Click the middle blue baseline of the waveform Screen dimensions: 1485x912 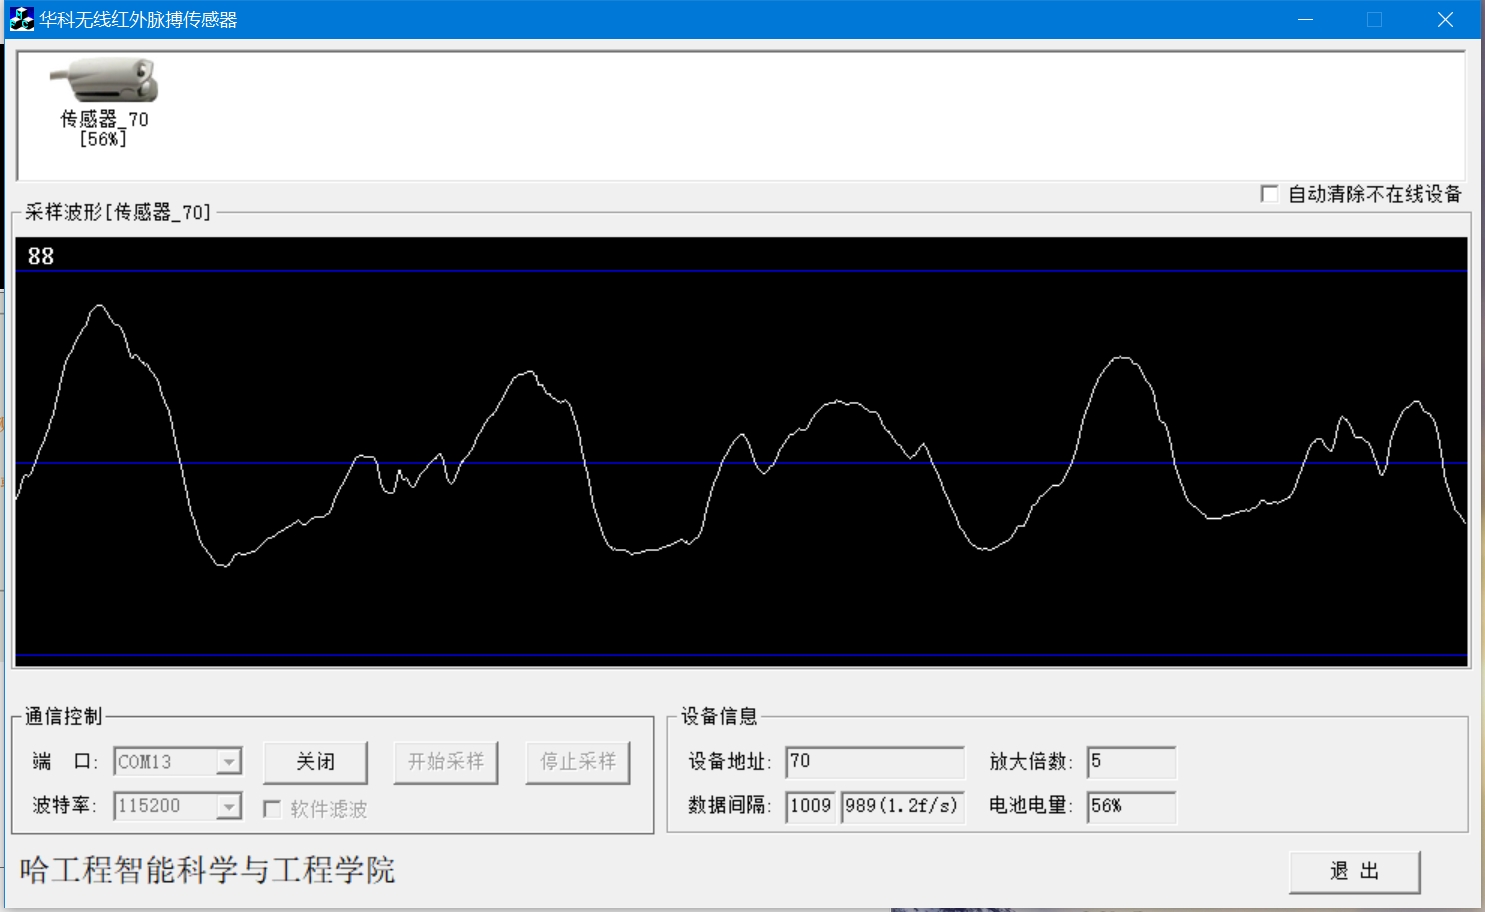tap(740, 463)
